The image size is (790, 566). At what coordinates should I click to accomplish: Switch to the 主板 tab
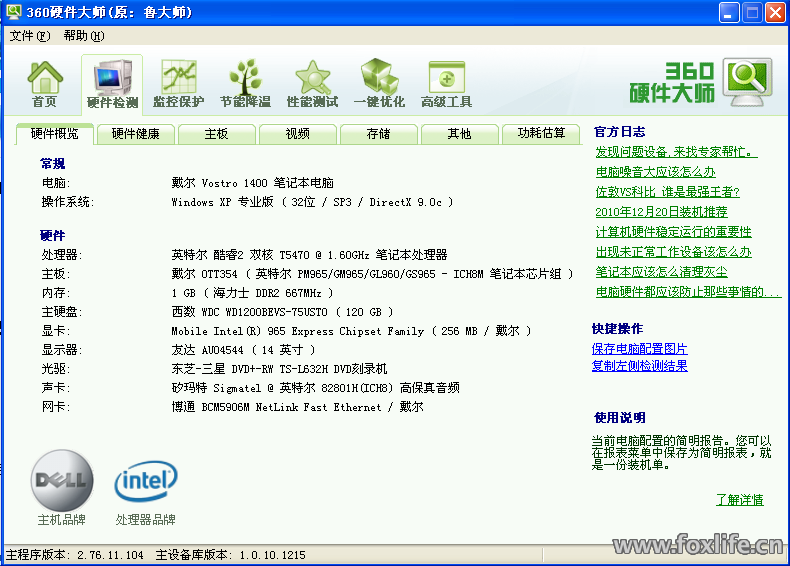(216, 134)
